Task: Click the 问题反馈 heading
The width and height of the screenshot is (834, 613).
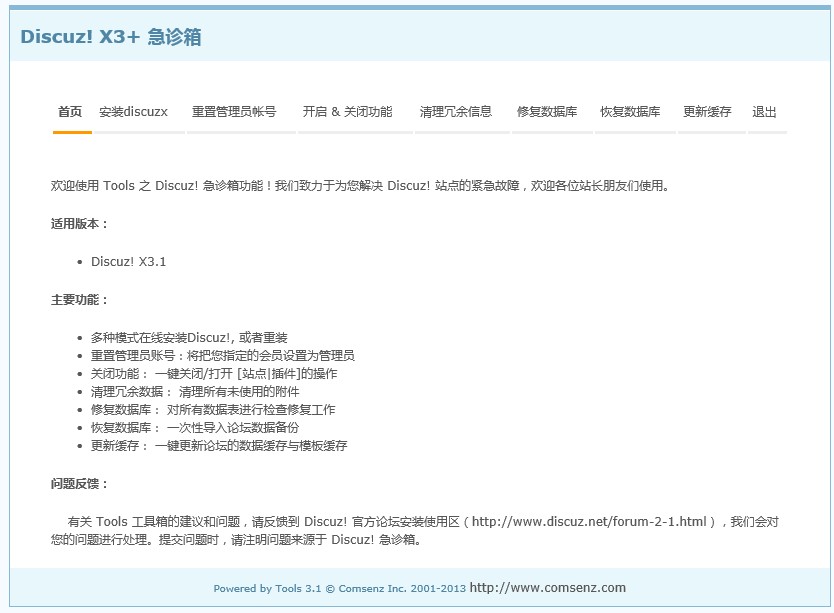Action: [x=79, y=484]
